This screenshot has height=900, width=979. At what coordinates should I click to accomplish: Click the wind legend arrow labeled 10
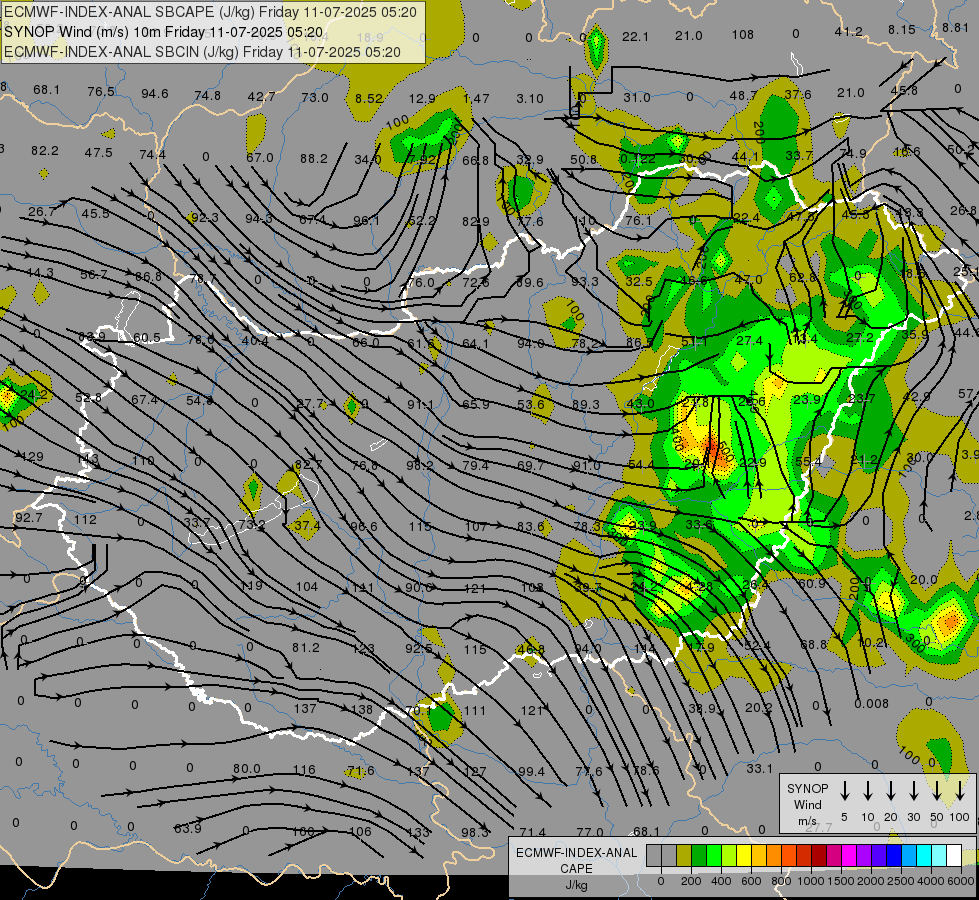(868, 790)
